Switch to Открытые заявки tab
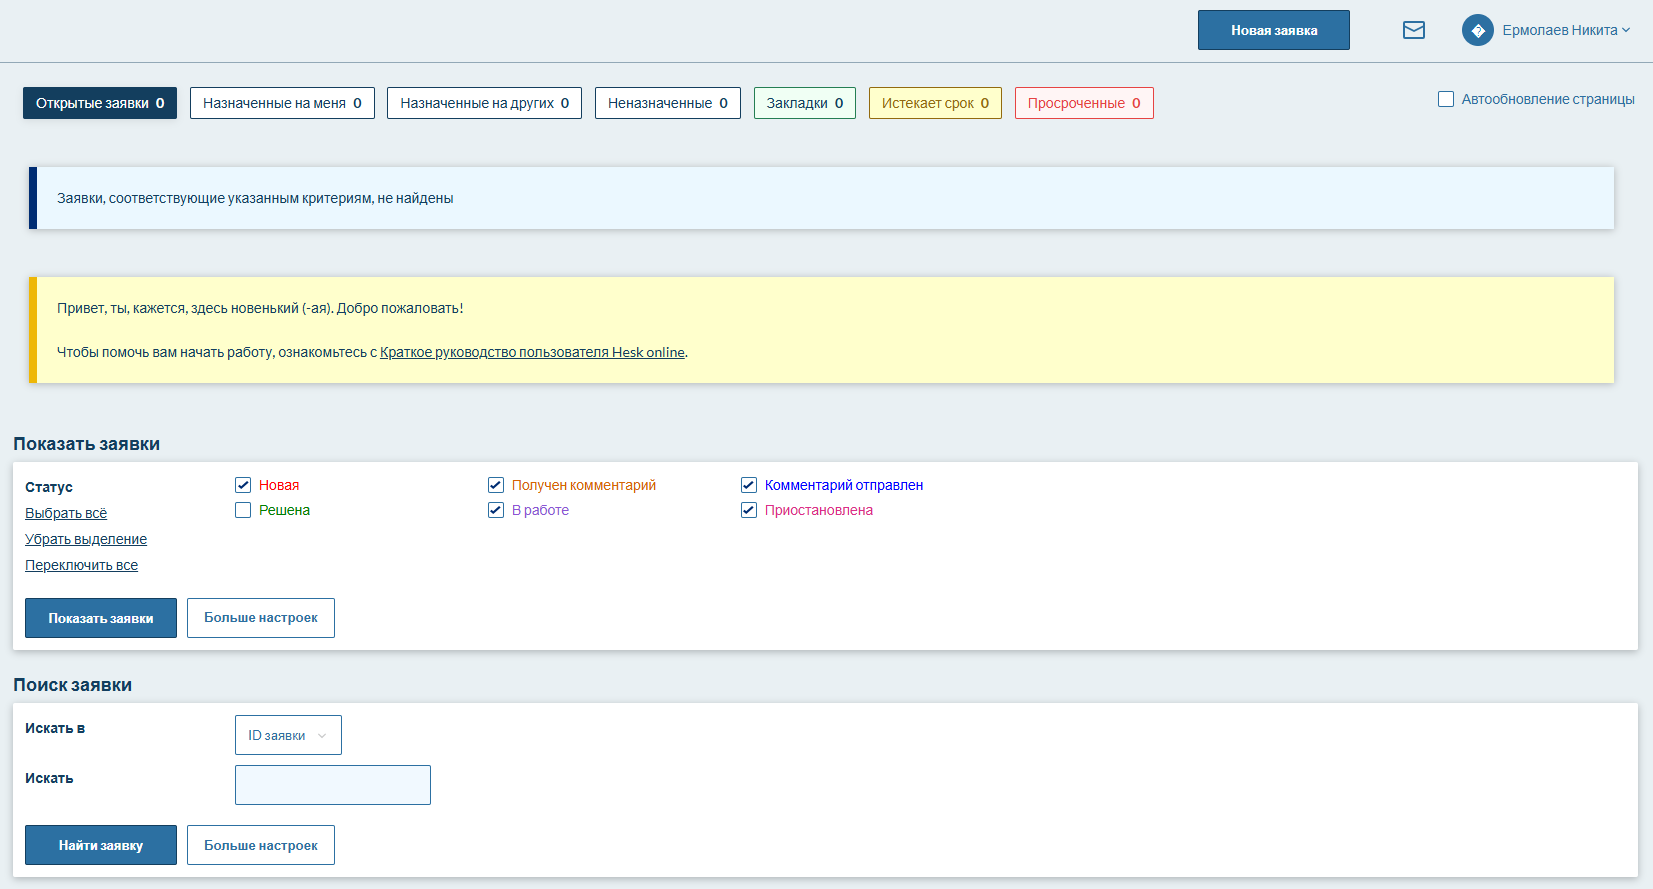 point(100,103)
